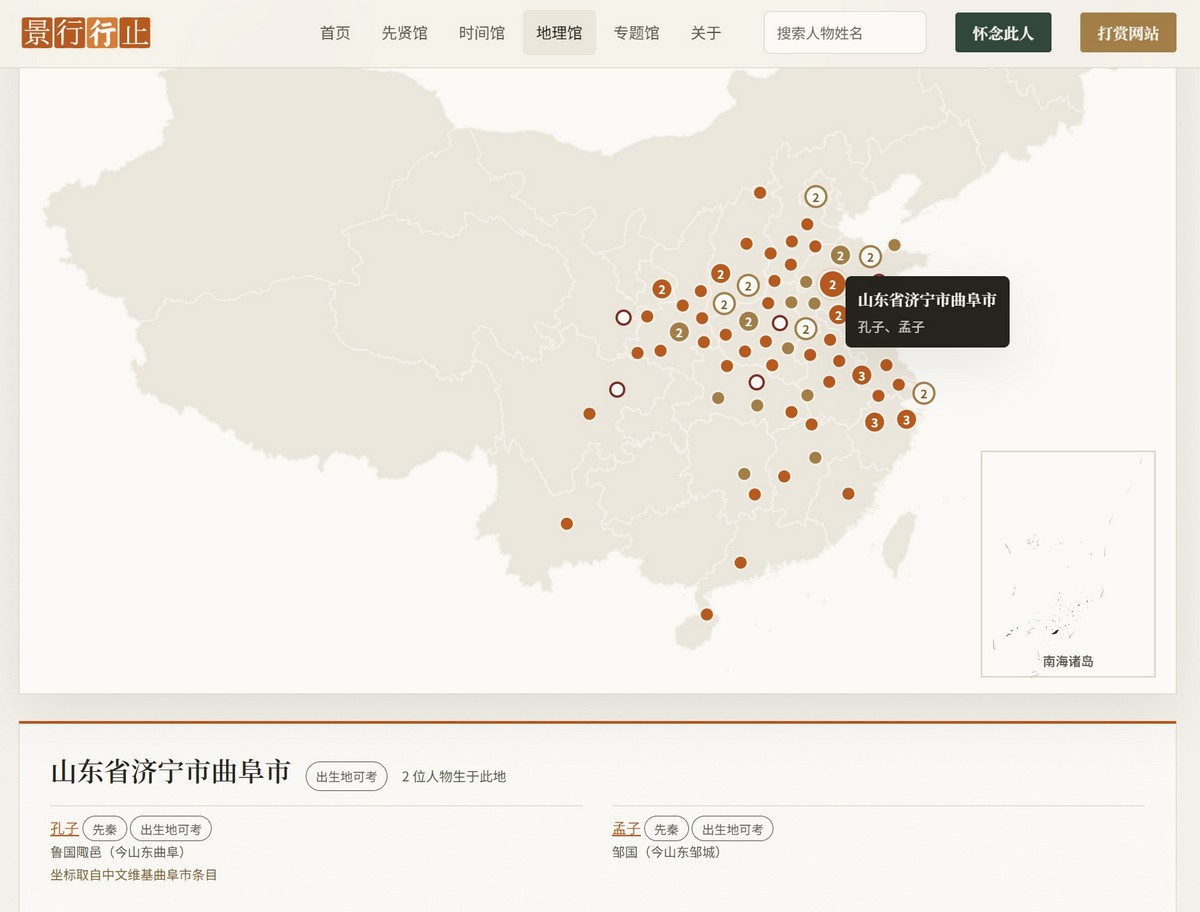This screenshot has width=1200, height=912.
Task: Select the map marker on Hainan island
Action: click(707, 614)
